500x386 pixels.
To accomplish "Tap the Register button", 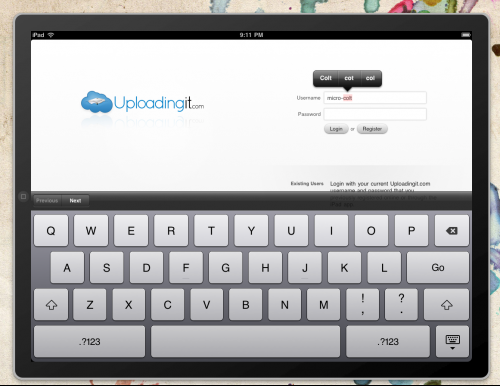I will [x=372, y=129].
